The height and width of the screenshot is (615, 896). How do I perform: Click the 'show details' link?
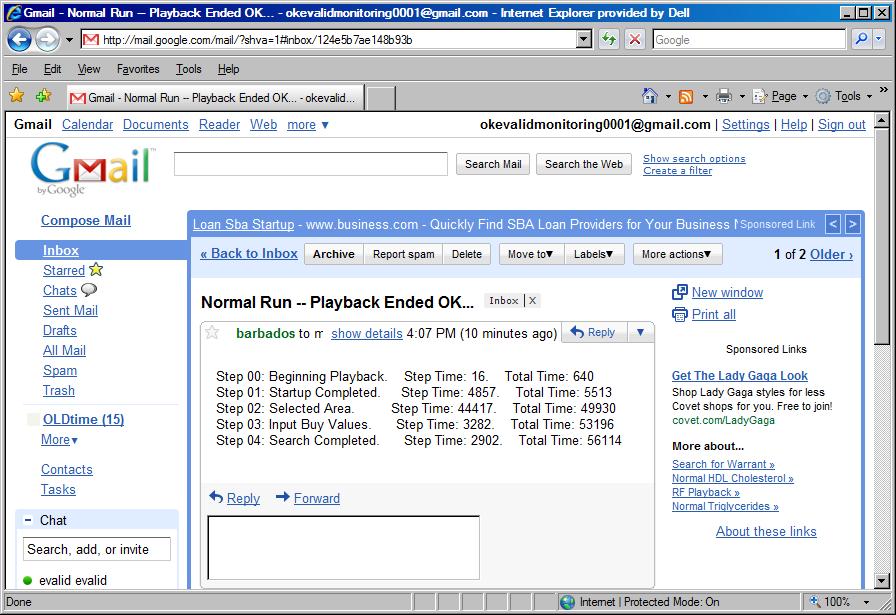[x=367, y=333]
